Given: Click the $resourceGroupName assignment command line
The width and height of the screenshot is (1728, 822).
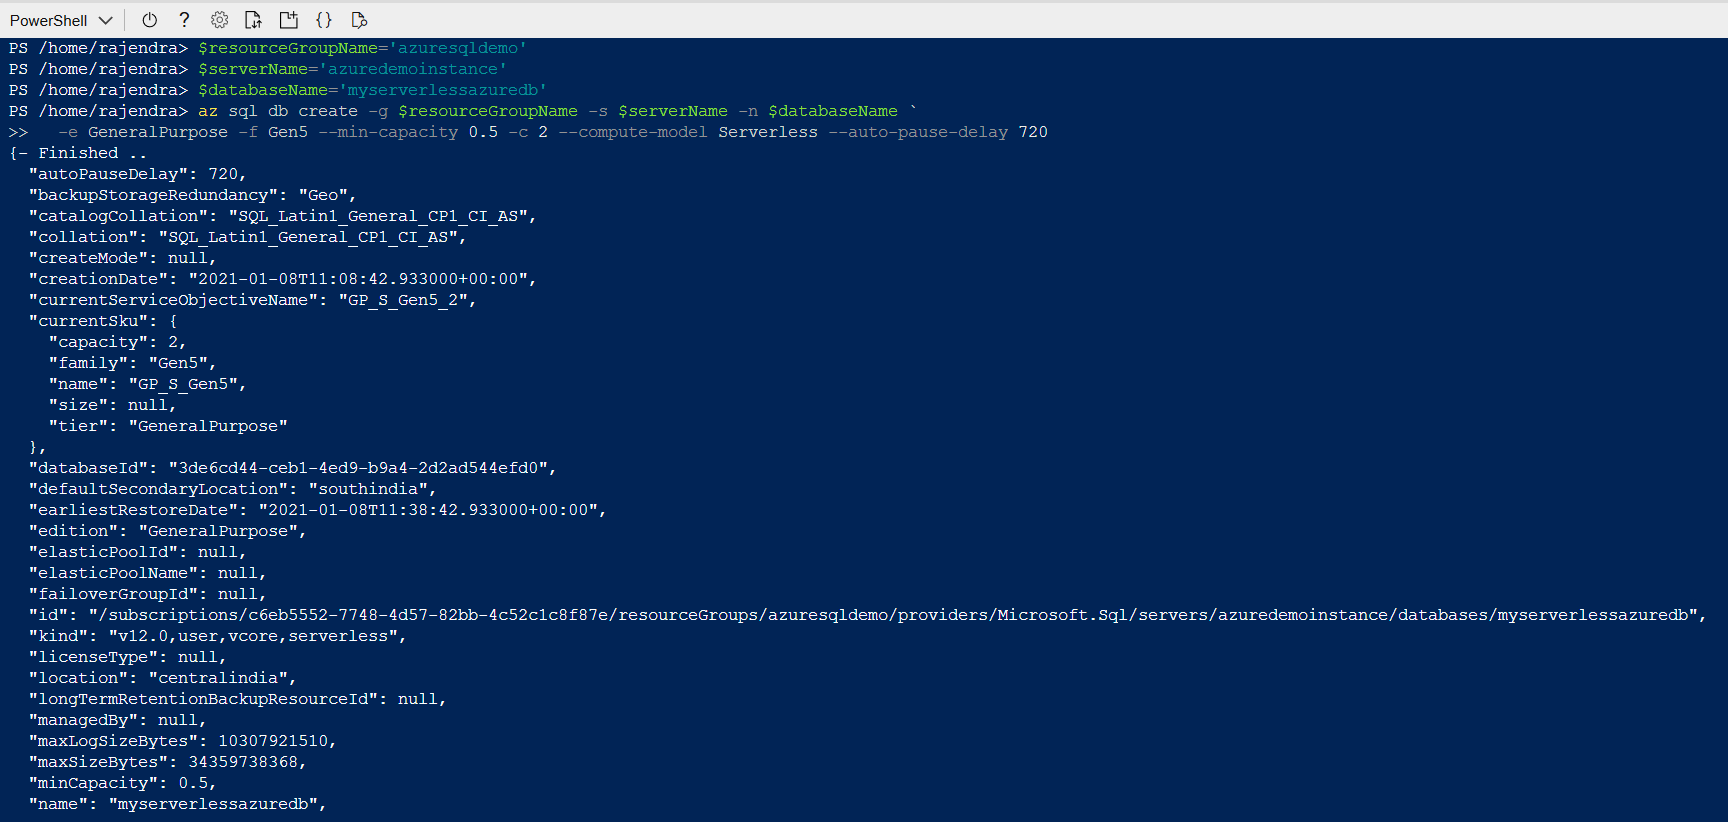Looking at the screenshot, I should [362, 48].
